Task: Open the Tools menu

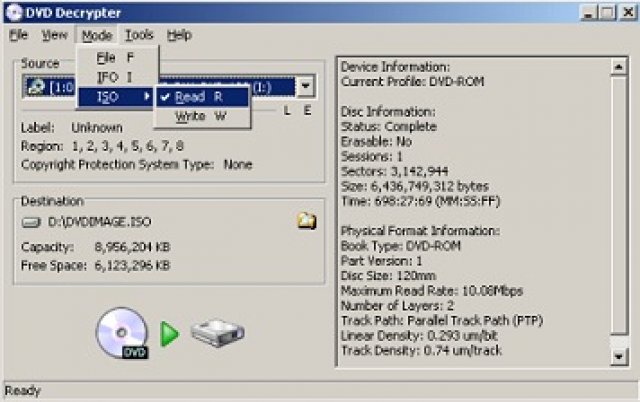Action: pos(139,35)
